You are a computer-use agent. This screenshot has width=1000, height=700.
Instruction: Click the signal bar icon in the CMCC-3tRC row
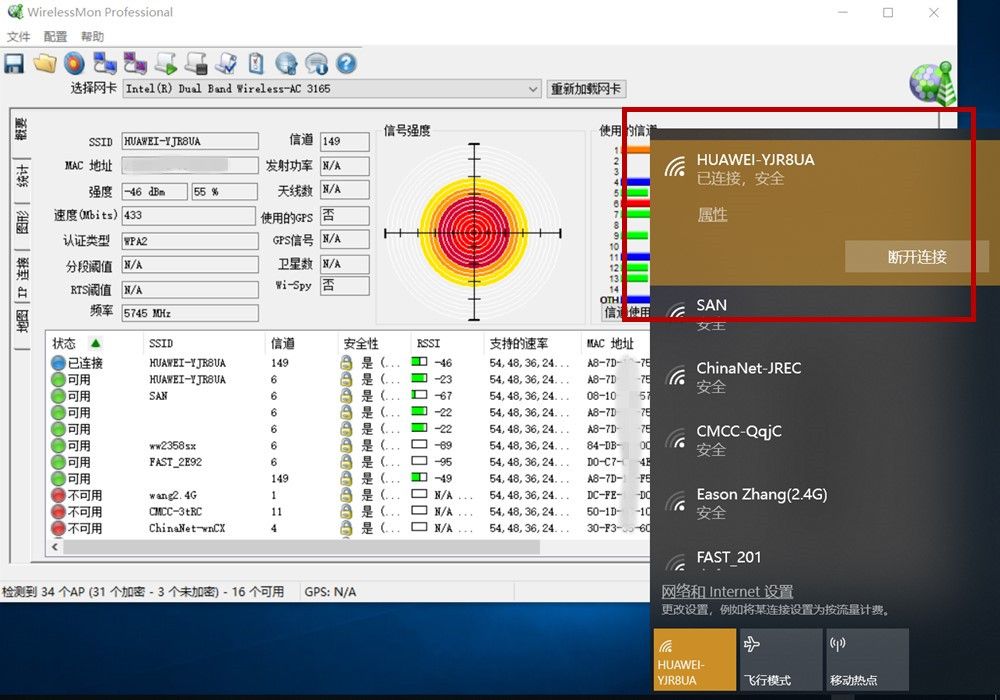pos(419,511)
